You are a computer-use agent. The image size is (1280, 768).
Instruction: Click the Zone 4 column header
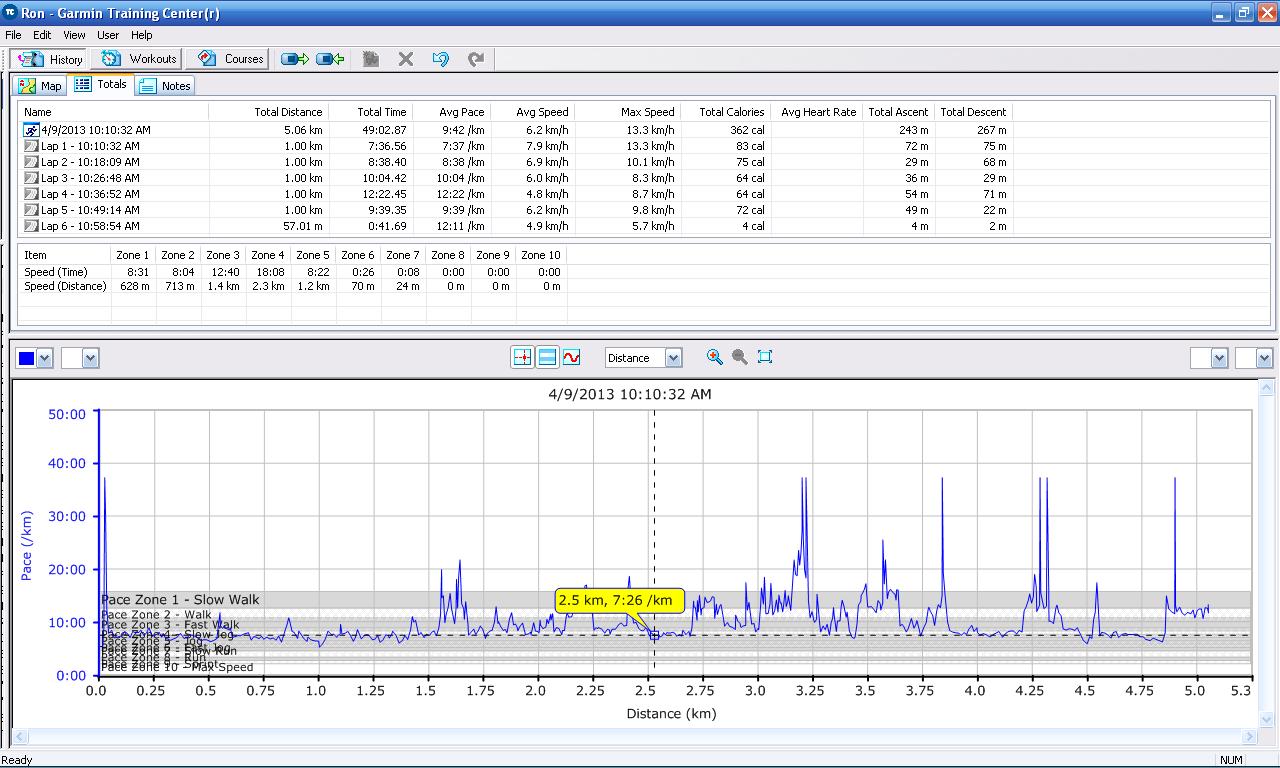268,255
